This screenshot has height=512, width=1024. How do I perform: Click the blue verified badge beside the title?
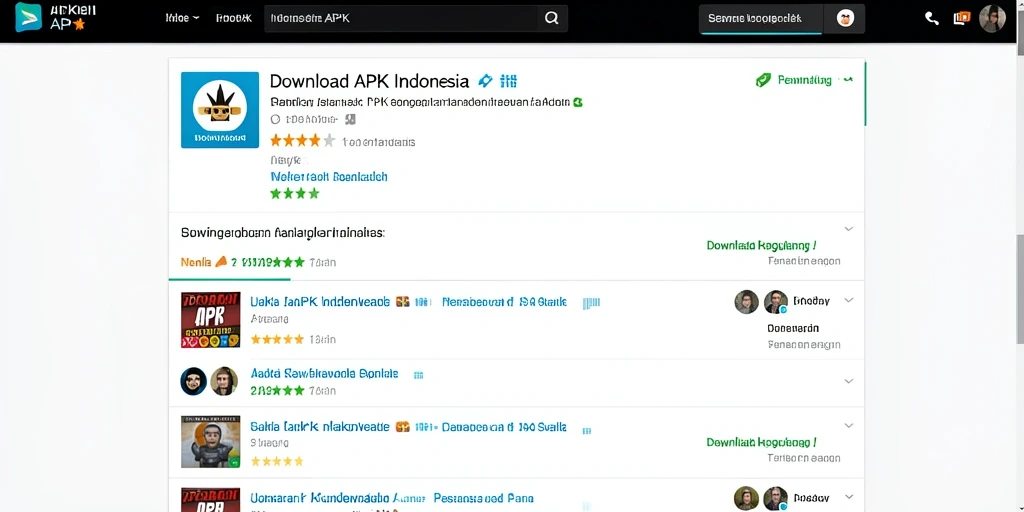pos(485,81)
